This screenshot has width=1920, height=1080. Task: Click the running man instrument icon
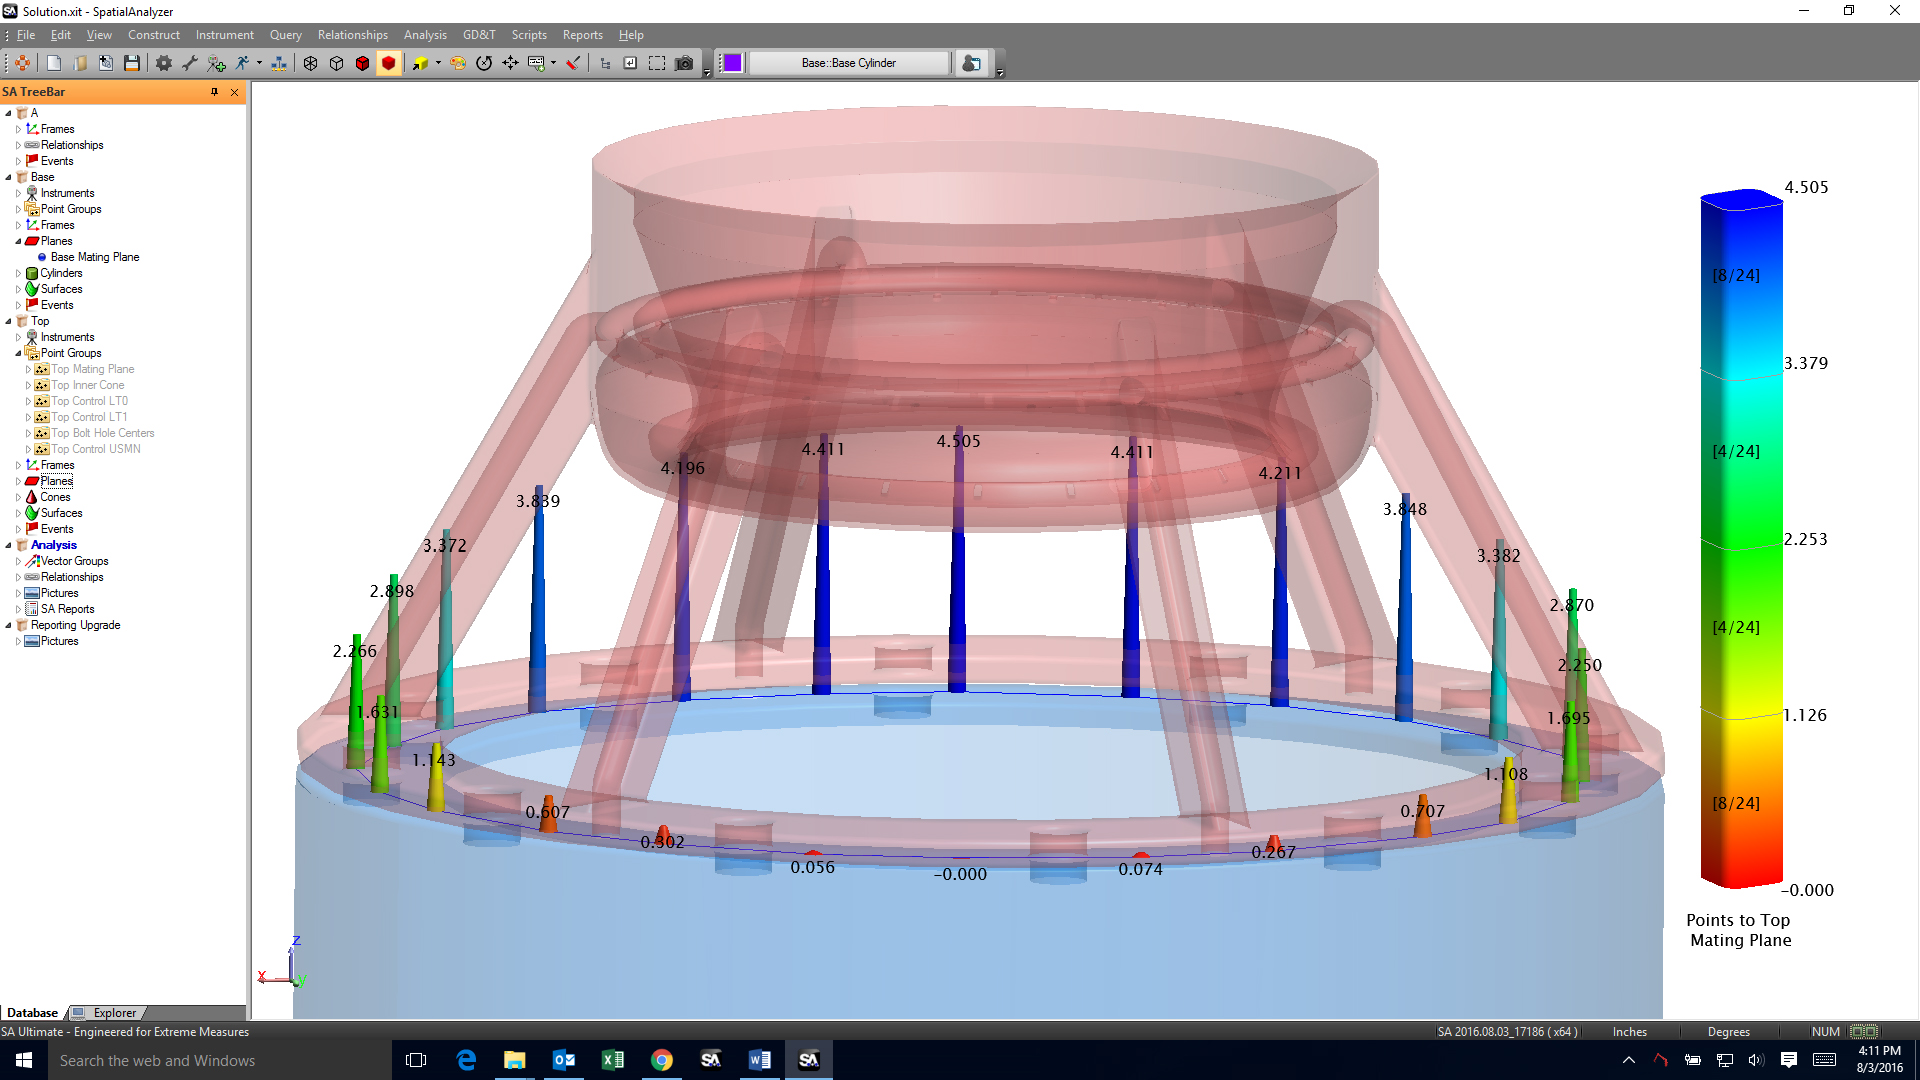(x=242, y=63)
